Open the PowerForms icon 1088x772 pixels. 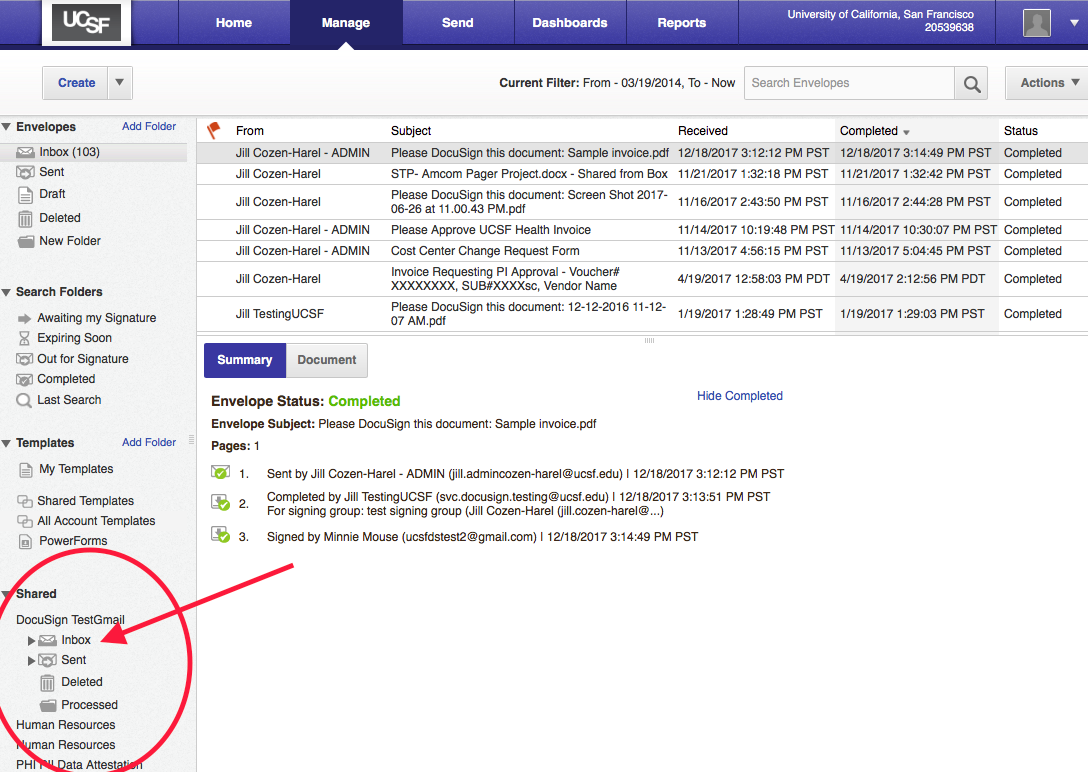tap(25, 542)
